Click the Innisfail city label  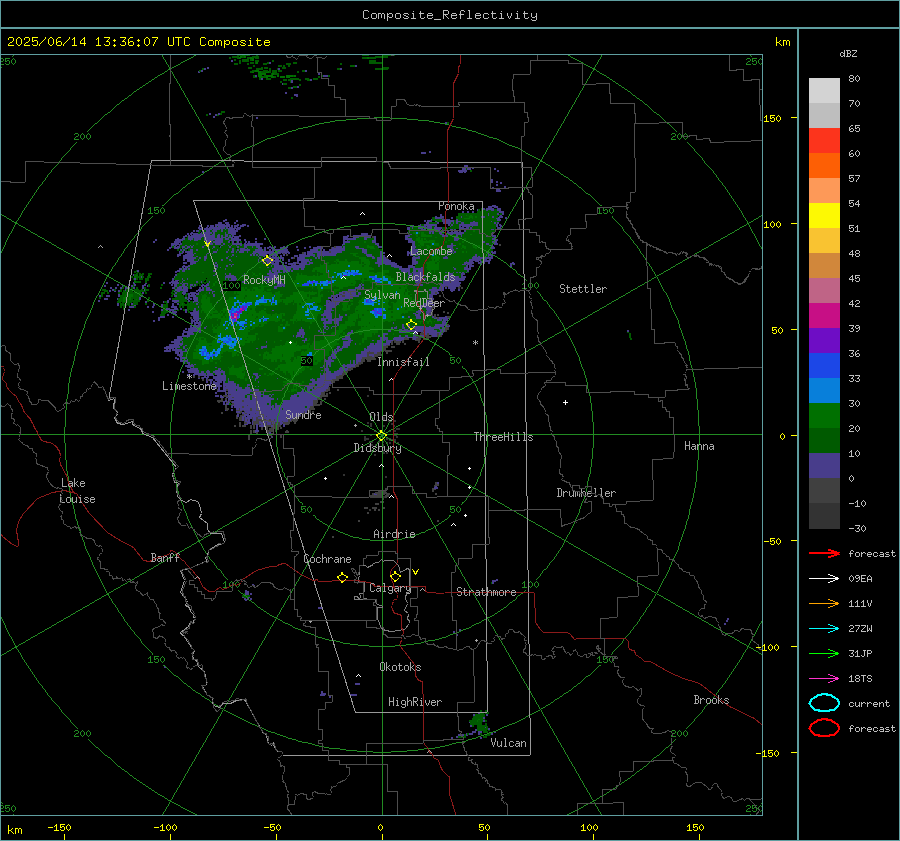[403, 362]
